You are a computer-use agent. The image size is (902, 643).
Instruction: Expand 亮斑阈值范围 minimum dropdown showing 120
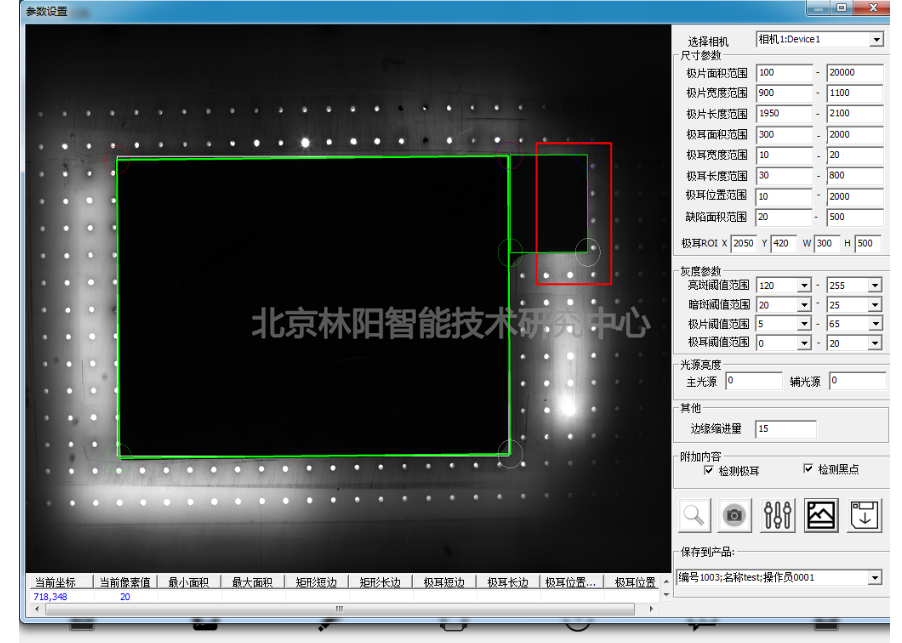coord(804,285)
